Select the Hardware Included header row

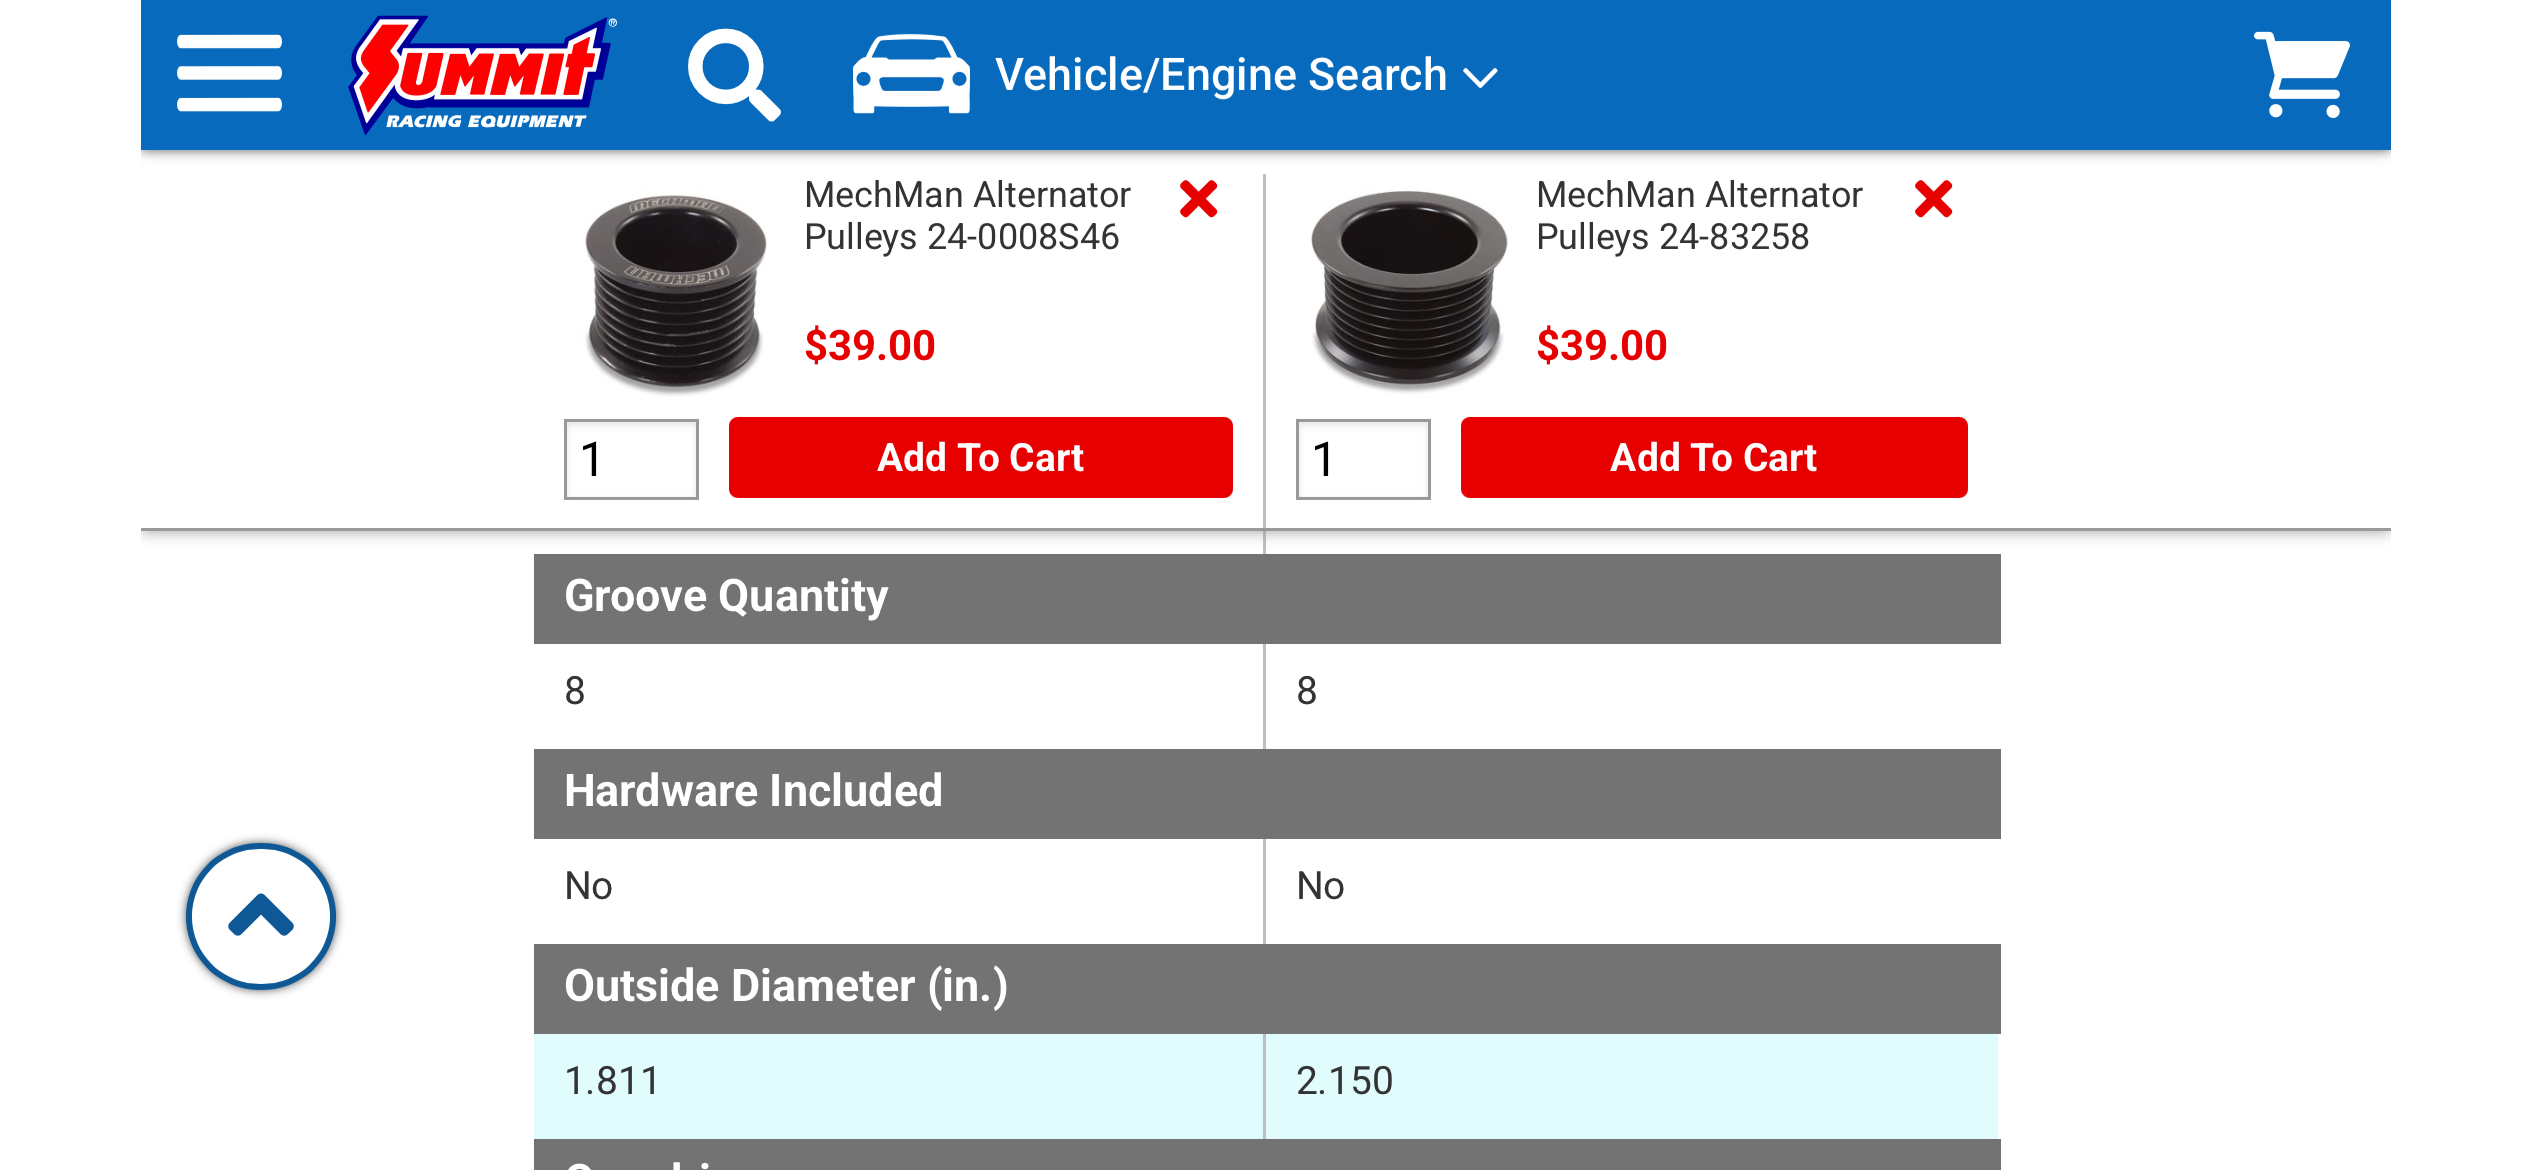coord(1267,793)
